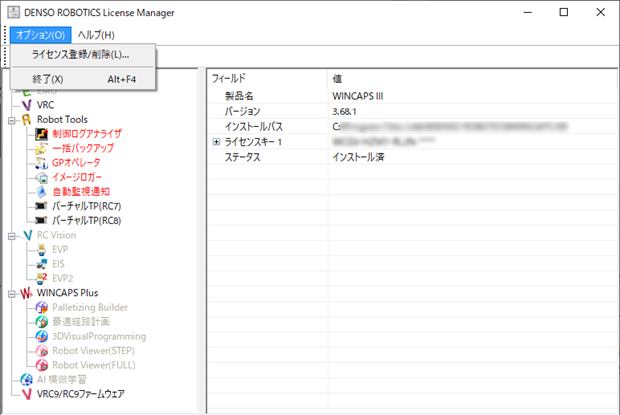Image resolution: width=620 pixels, height=415 pixels.
Task: Select the EVP2 icon
Action: (42, 279)
